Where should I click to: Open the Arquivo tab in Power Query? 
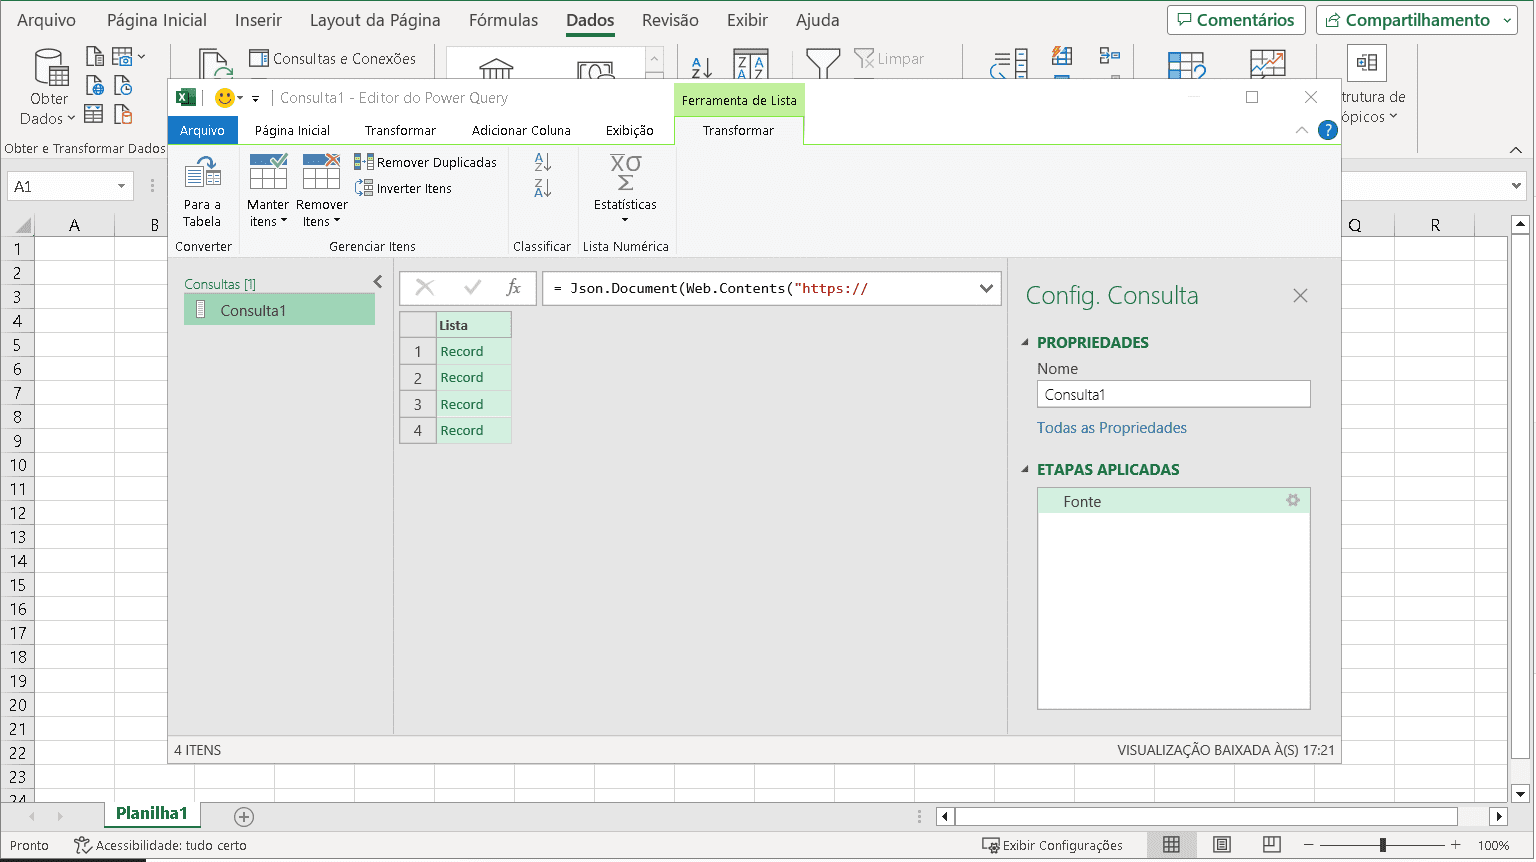click(202, 130)
